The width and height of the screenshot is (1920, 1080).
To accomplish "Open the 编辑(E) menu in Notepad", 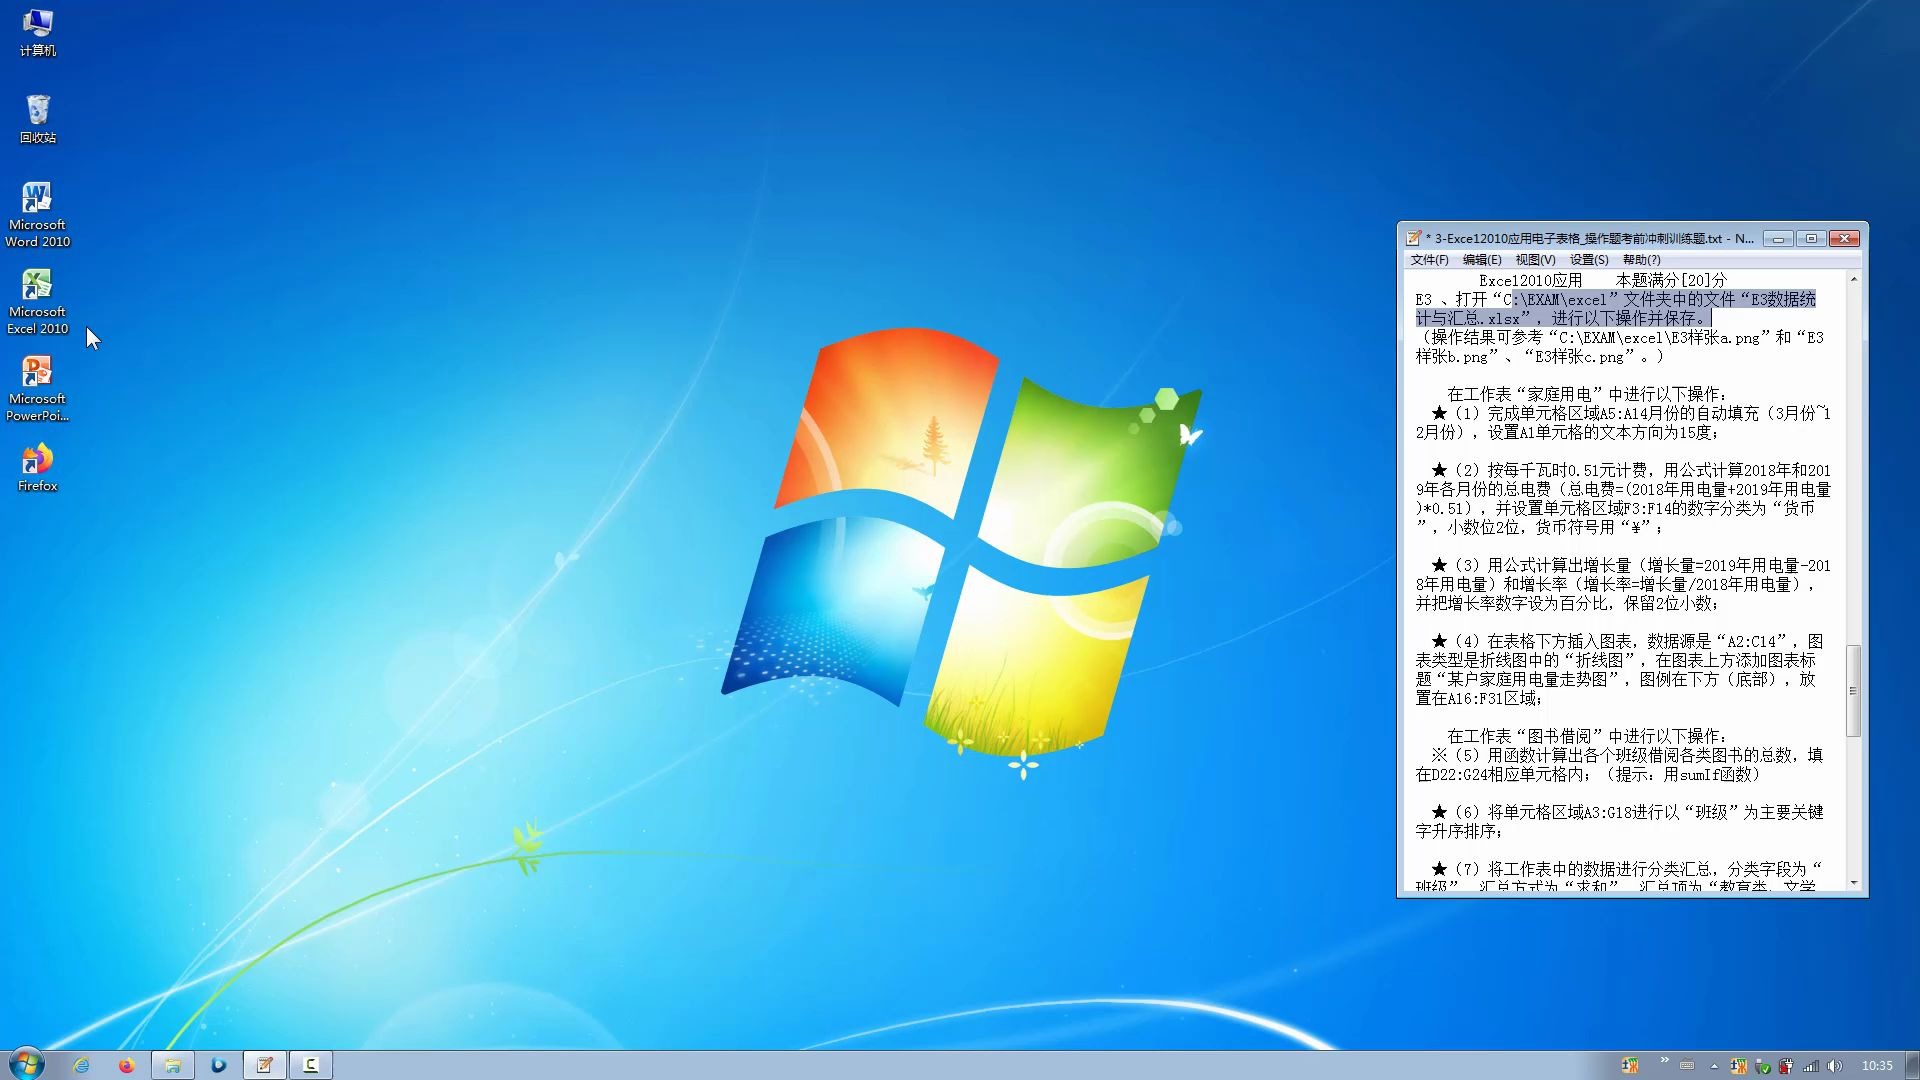I will [1481, 259].
